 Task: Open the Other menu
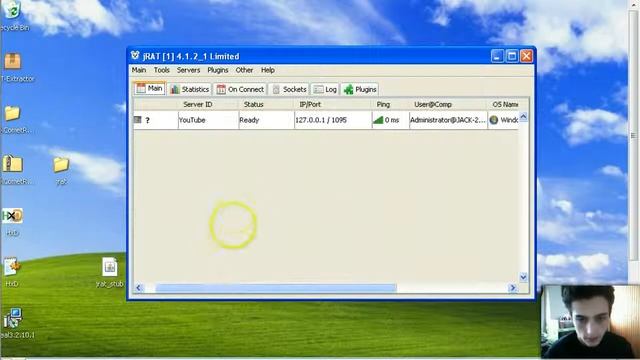click(x=244, y=70)
